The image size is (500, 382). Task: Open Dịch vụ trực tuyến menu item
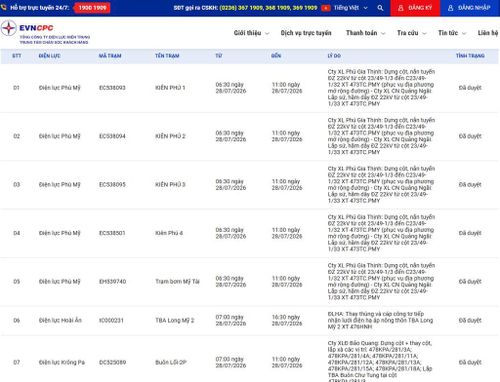point(306,33)
